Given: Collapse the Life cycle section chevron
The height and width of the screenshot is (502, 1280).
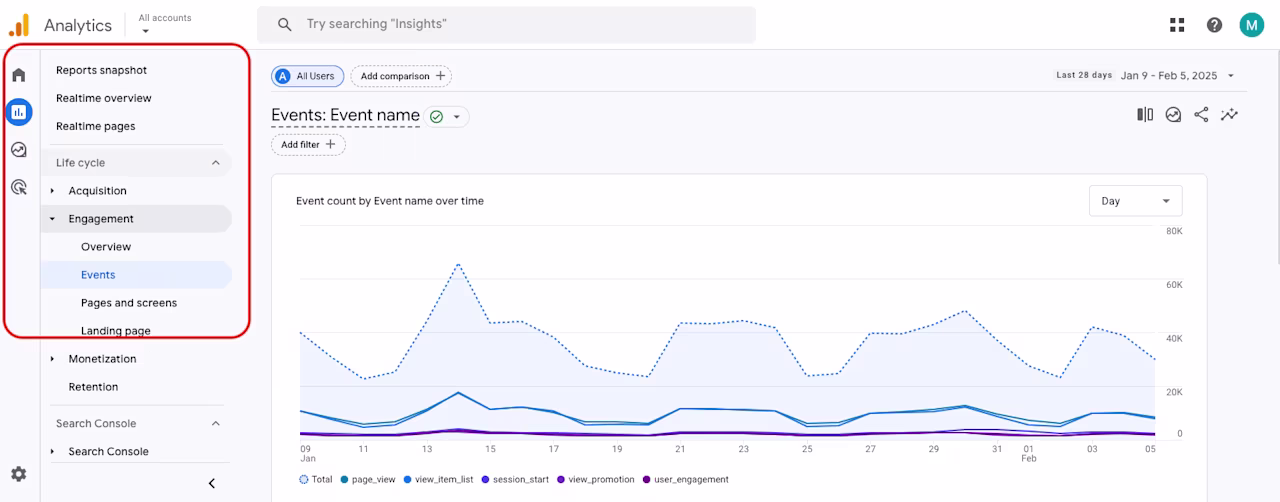Looking at the screenshot, I should coord(215,163).
